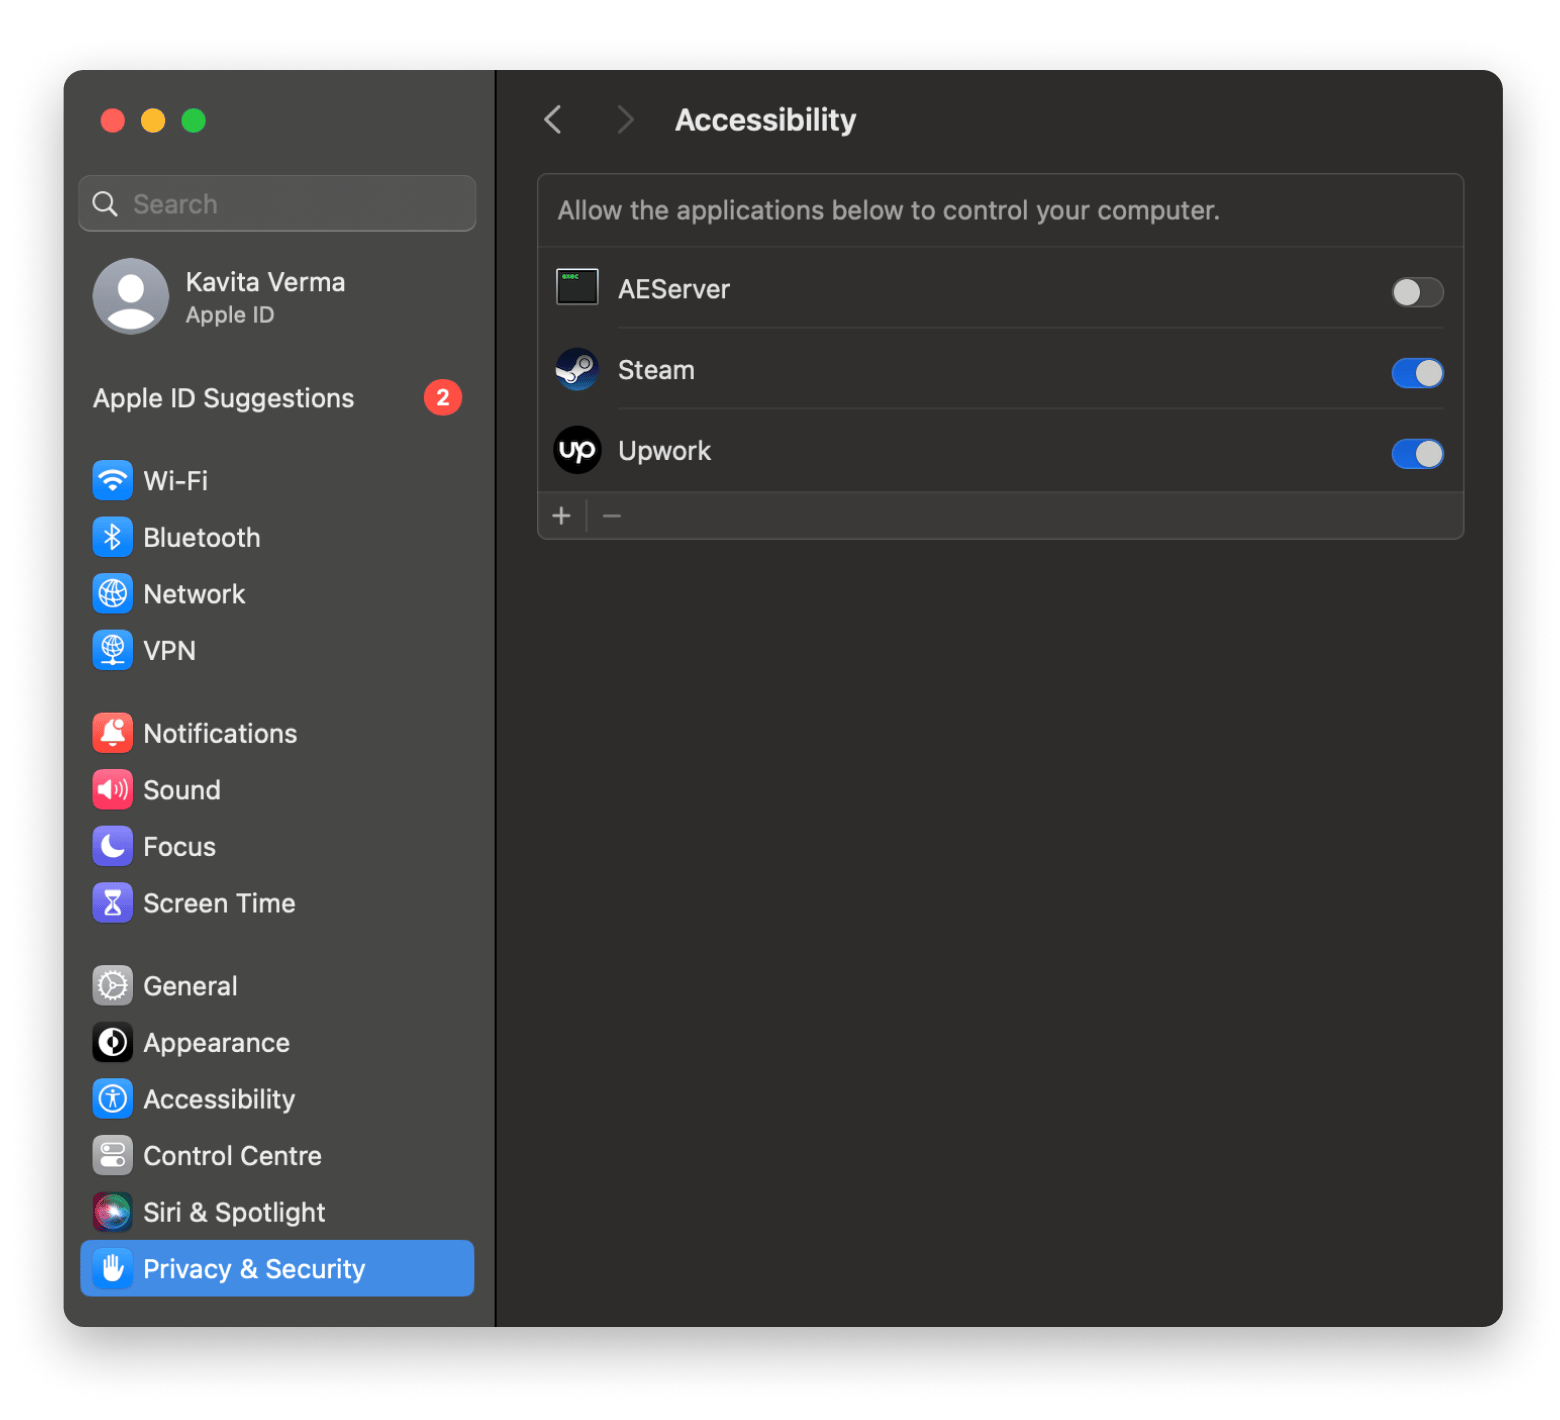
Task: Add an application with plus button
Action: [x=562, y=516]
